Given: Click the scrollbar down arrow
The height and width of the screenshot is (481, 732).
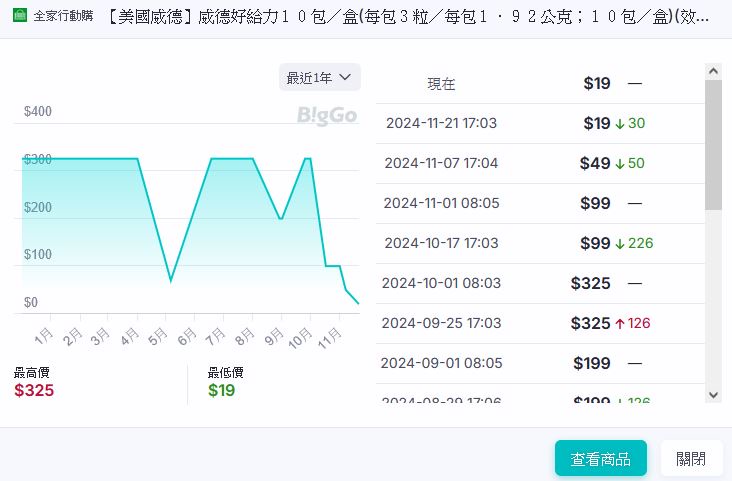Looking at the screenshot, I should [x=713, y=395].
